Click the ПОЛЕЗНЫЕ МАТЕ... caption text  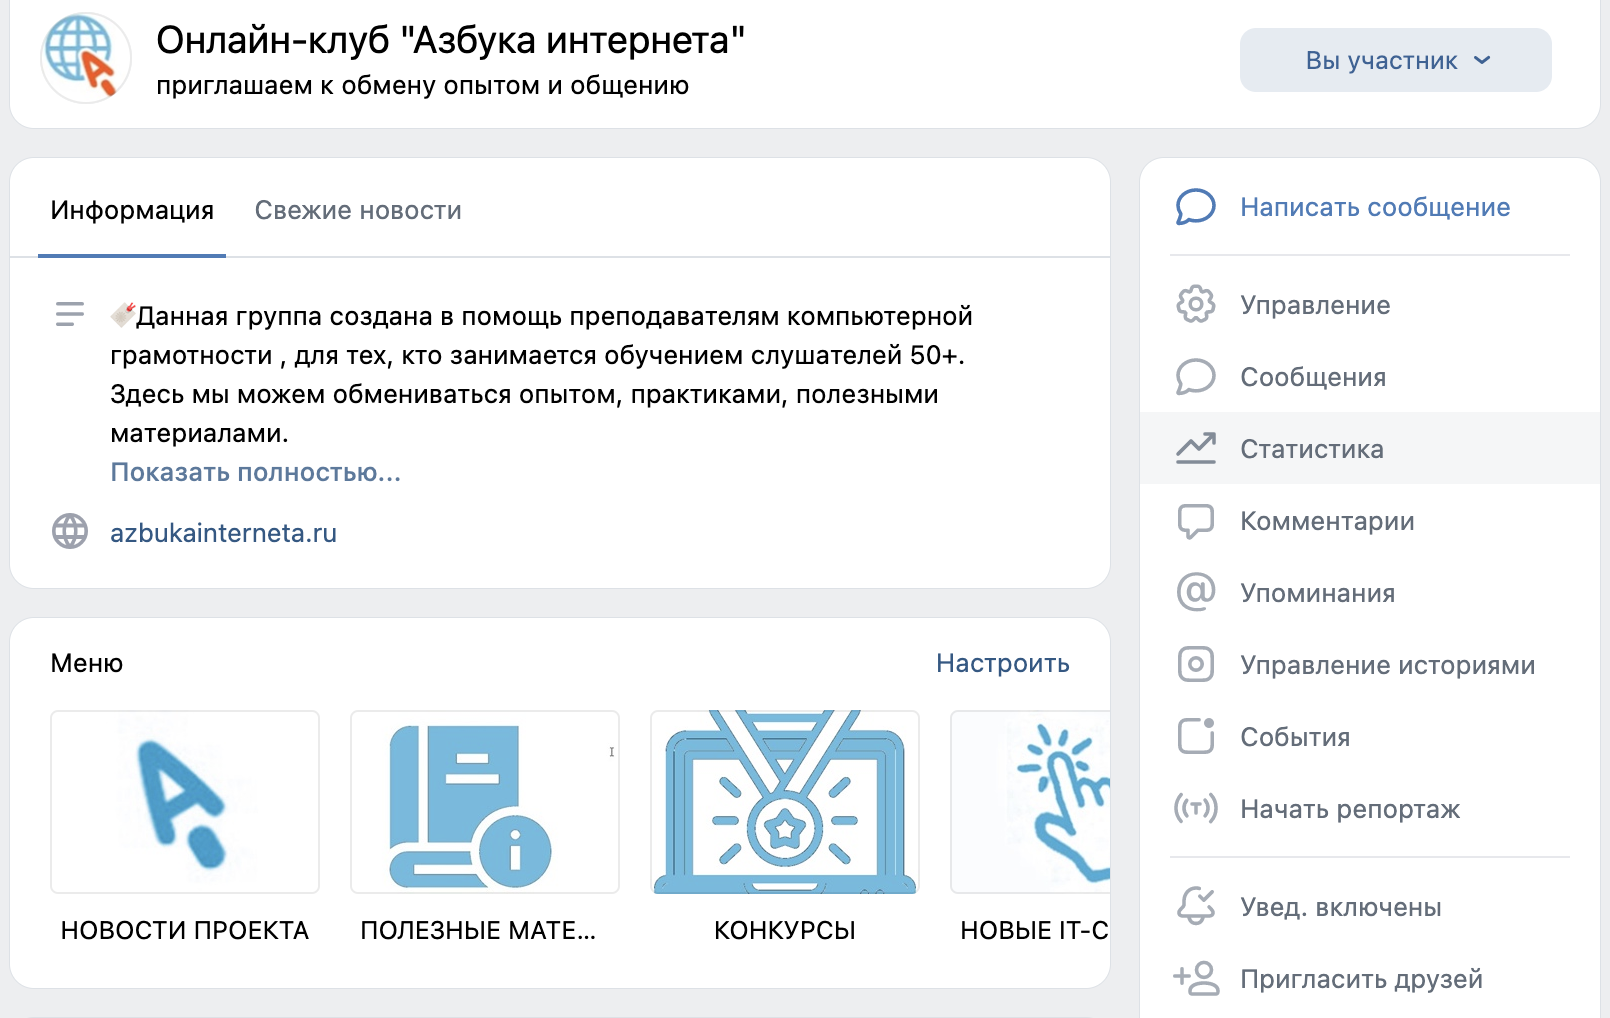pyautogui.click(x=478, y=930)
